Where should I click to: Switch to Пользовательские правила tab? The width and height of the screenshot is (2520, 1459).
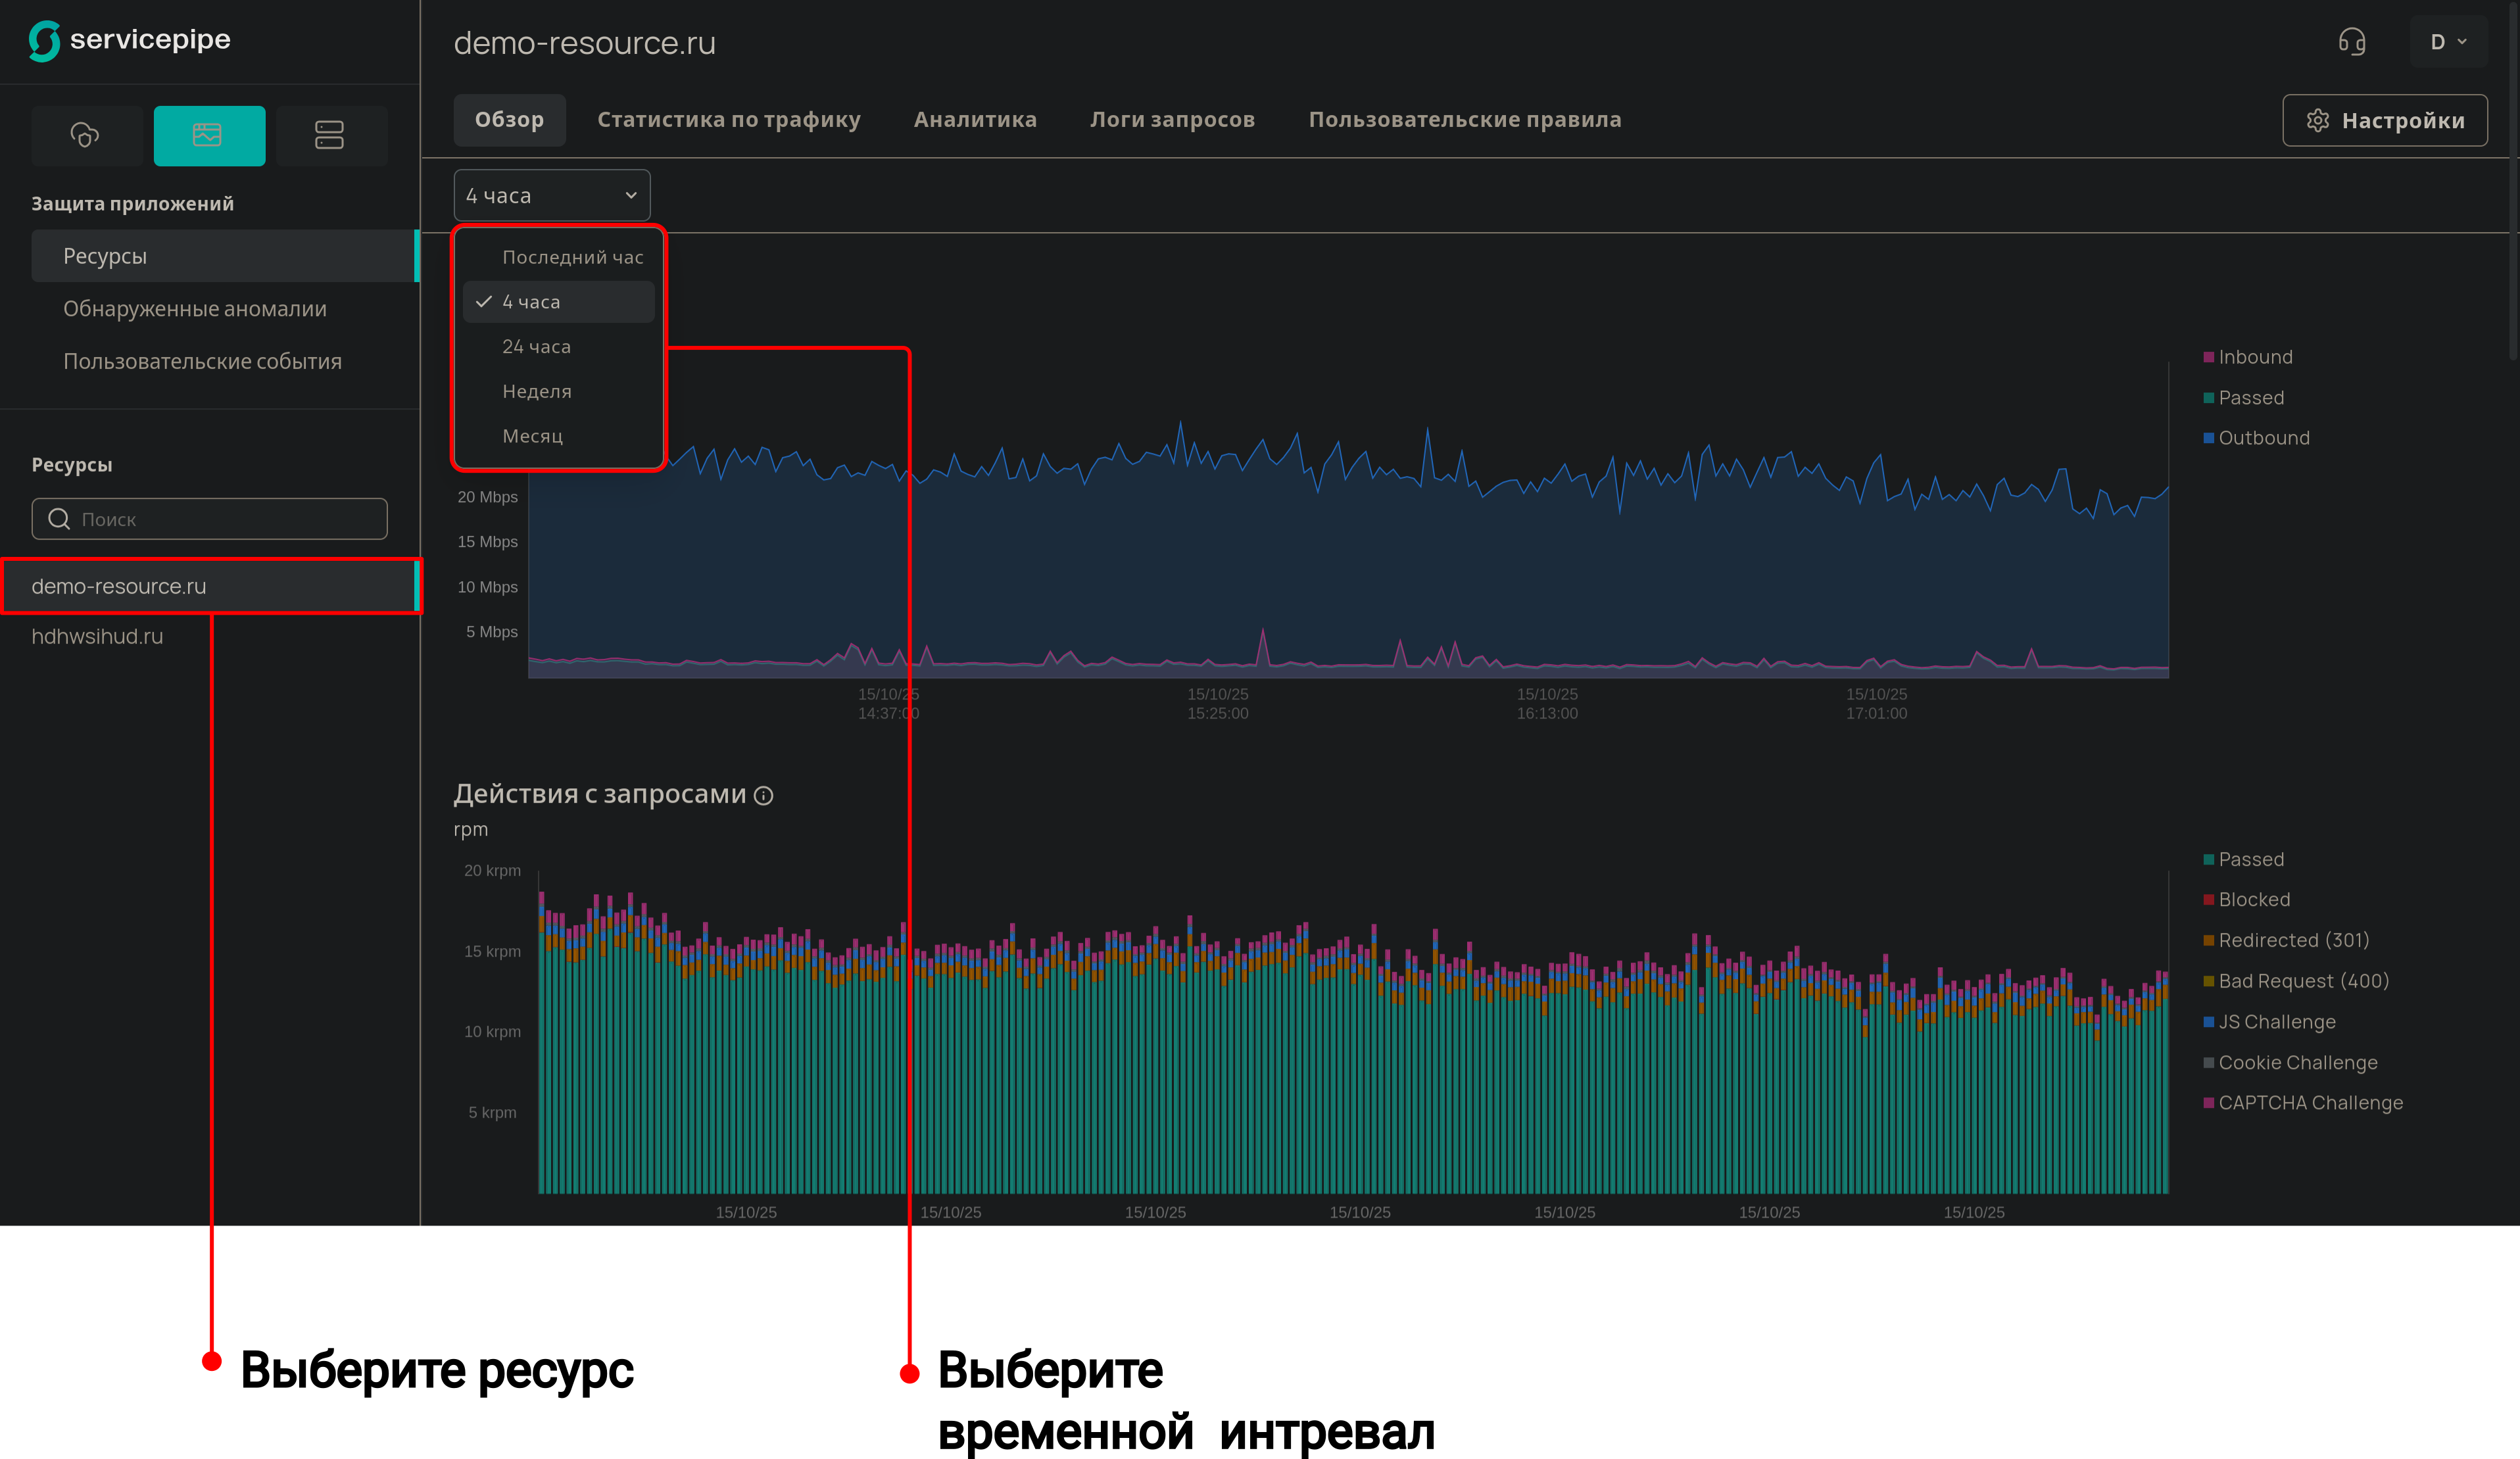click(x=1465, y=120)
